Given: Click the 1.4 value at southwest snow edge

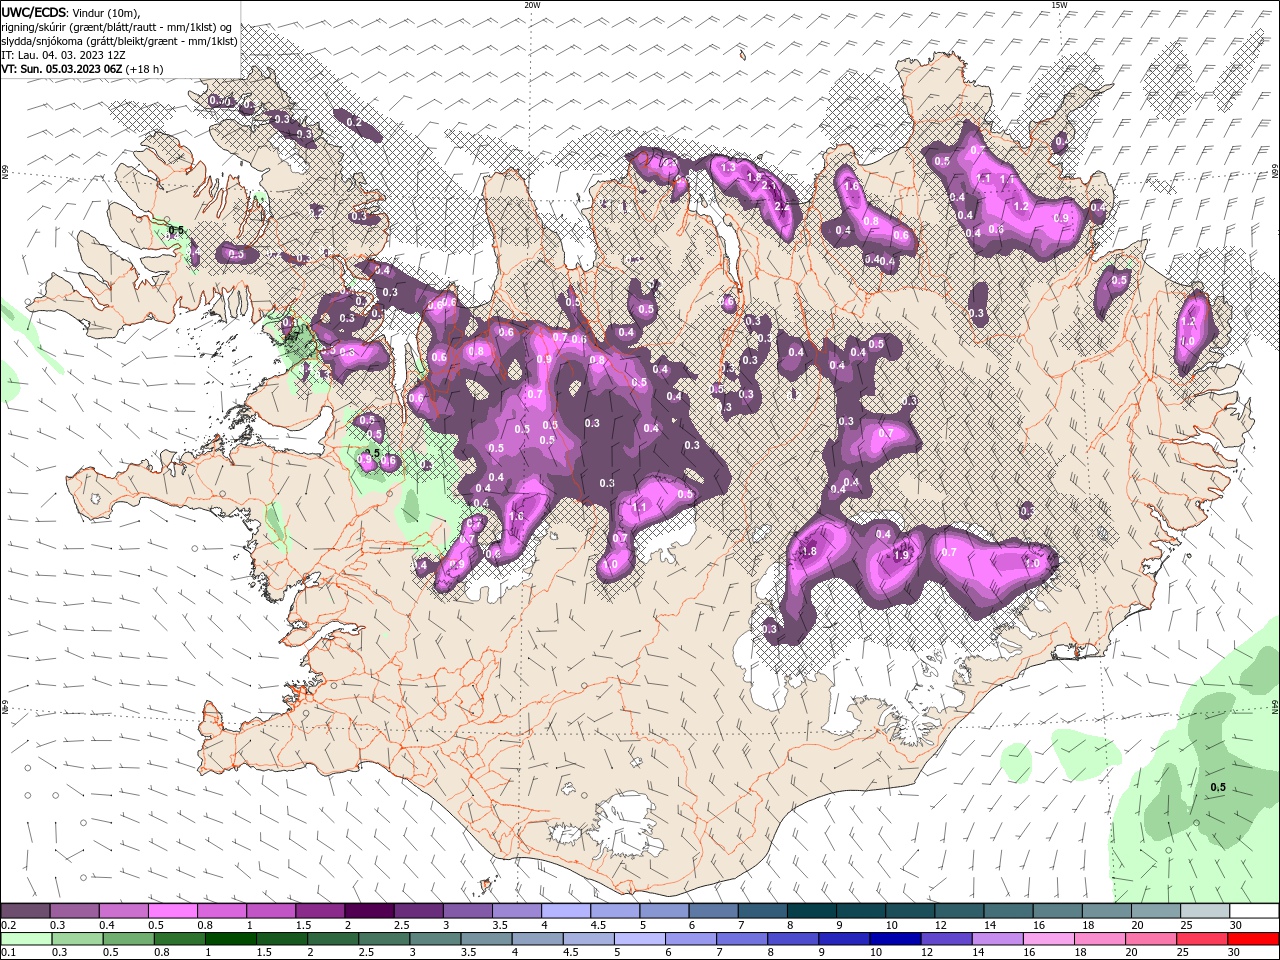Looking at the screenshot, I should click(420, 566).
